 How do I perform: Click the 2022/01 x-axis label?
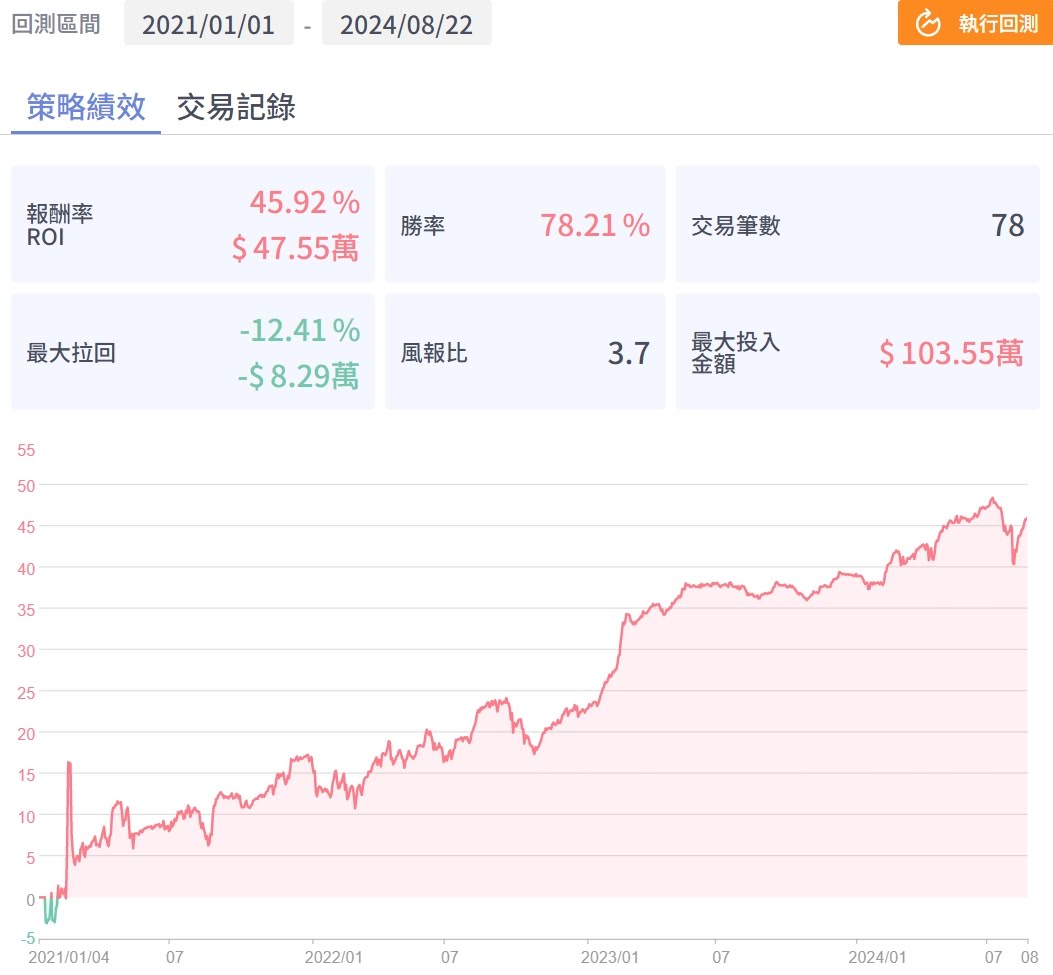335,957
